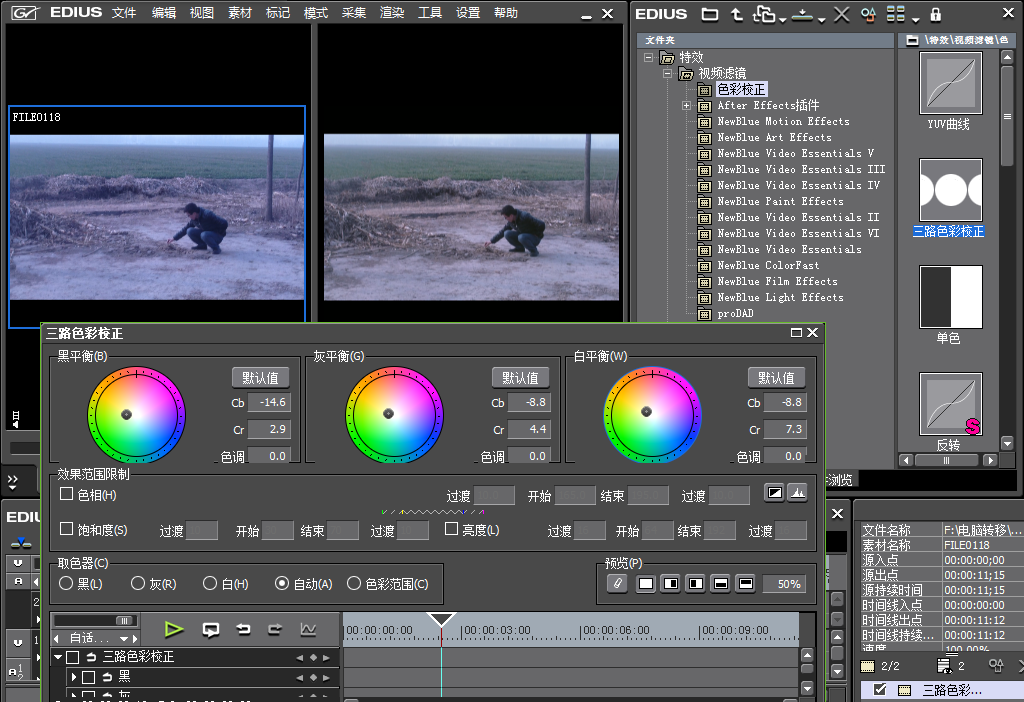Click 默认值 button under black balance

coord(261,378)
